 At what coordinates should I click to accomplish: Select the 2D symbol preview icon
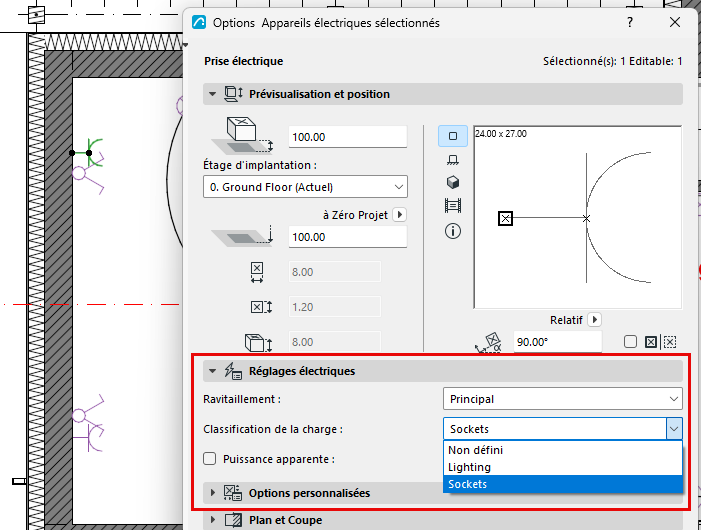(452, 136)
